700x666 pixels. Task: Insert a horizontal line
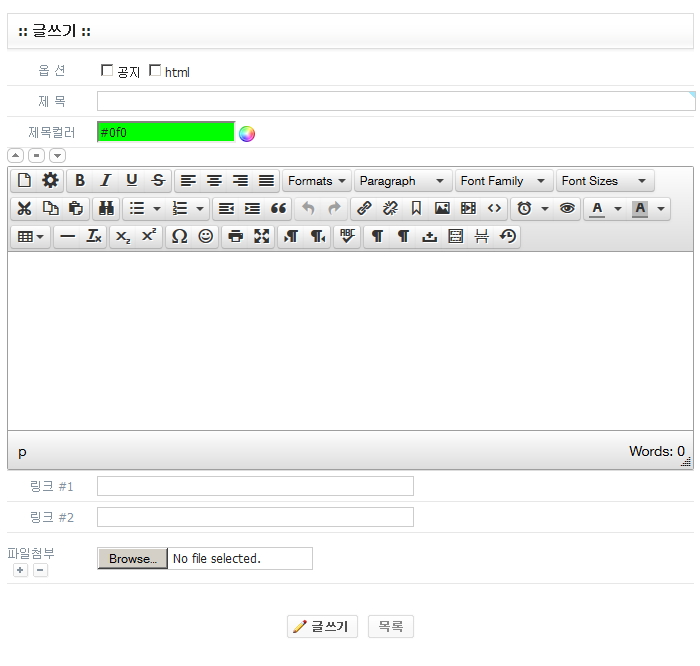pos(67,237)
